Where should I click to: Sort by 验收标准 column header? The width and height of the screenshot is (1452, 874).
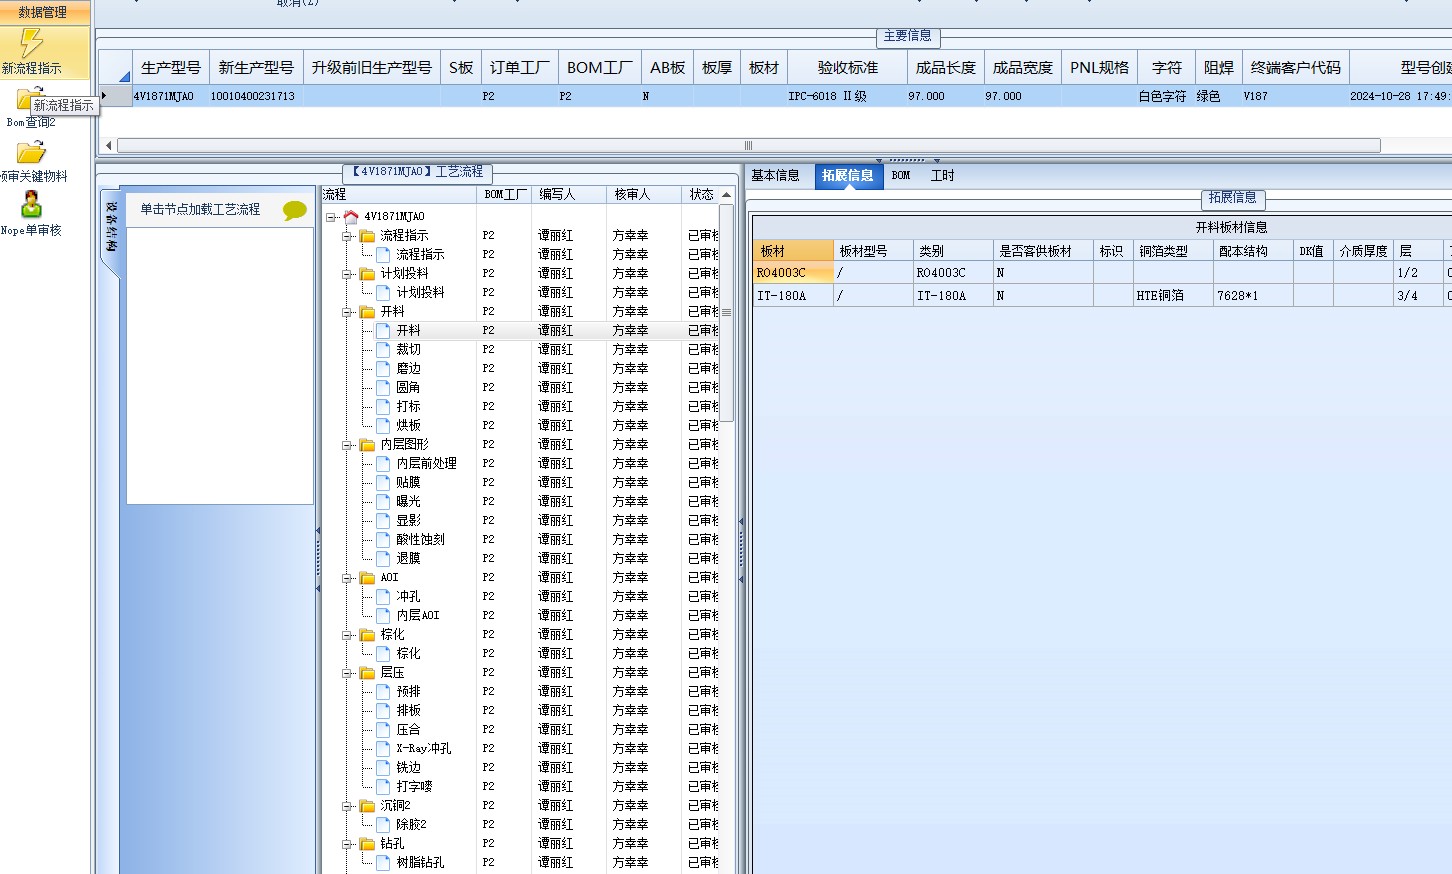[847, 67]
